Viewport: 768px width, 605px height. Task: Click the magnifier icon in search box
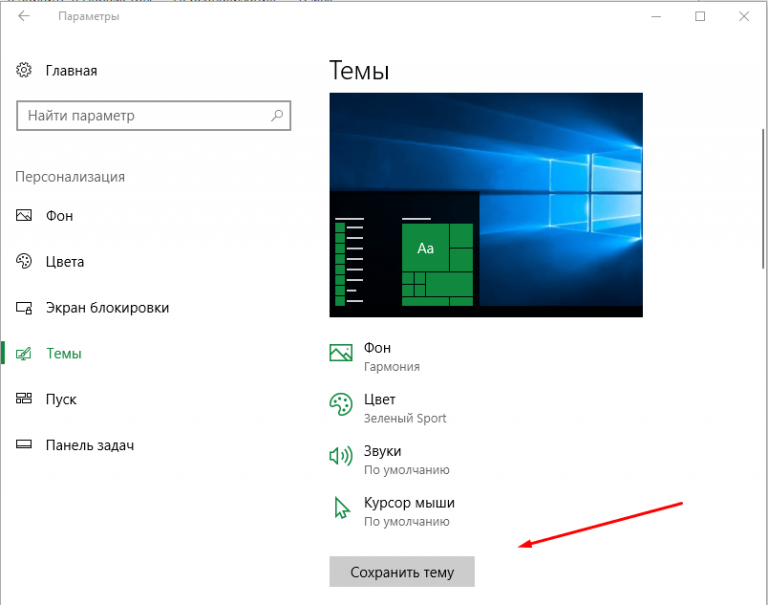[x=277, y=116]
